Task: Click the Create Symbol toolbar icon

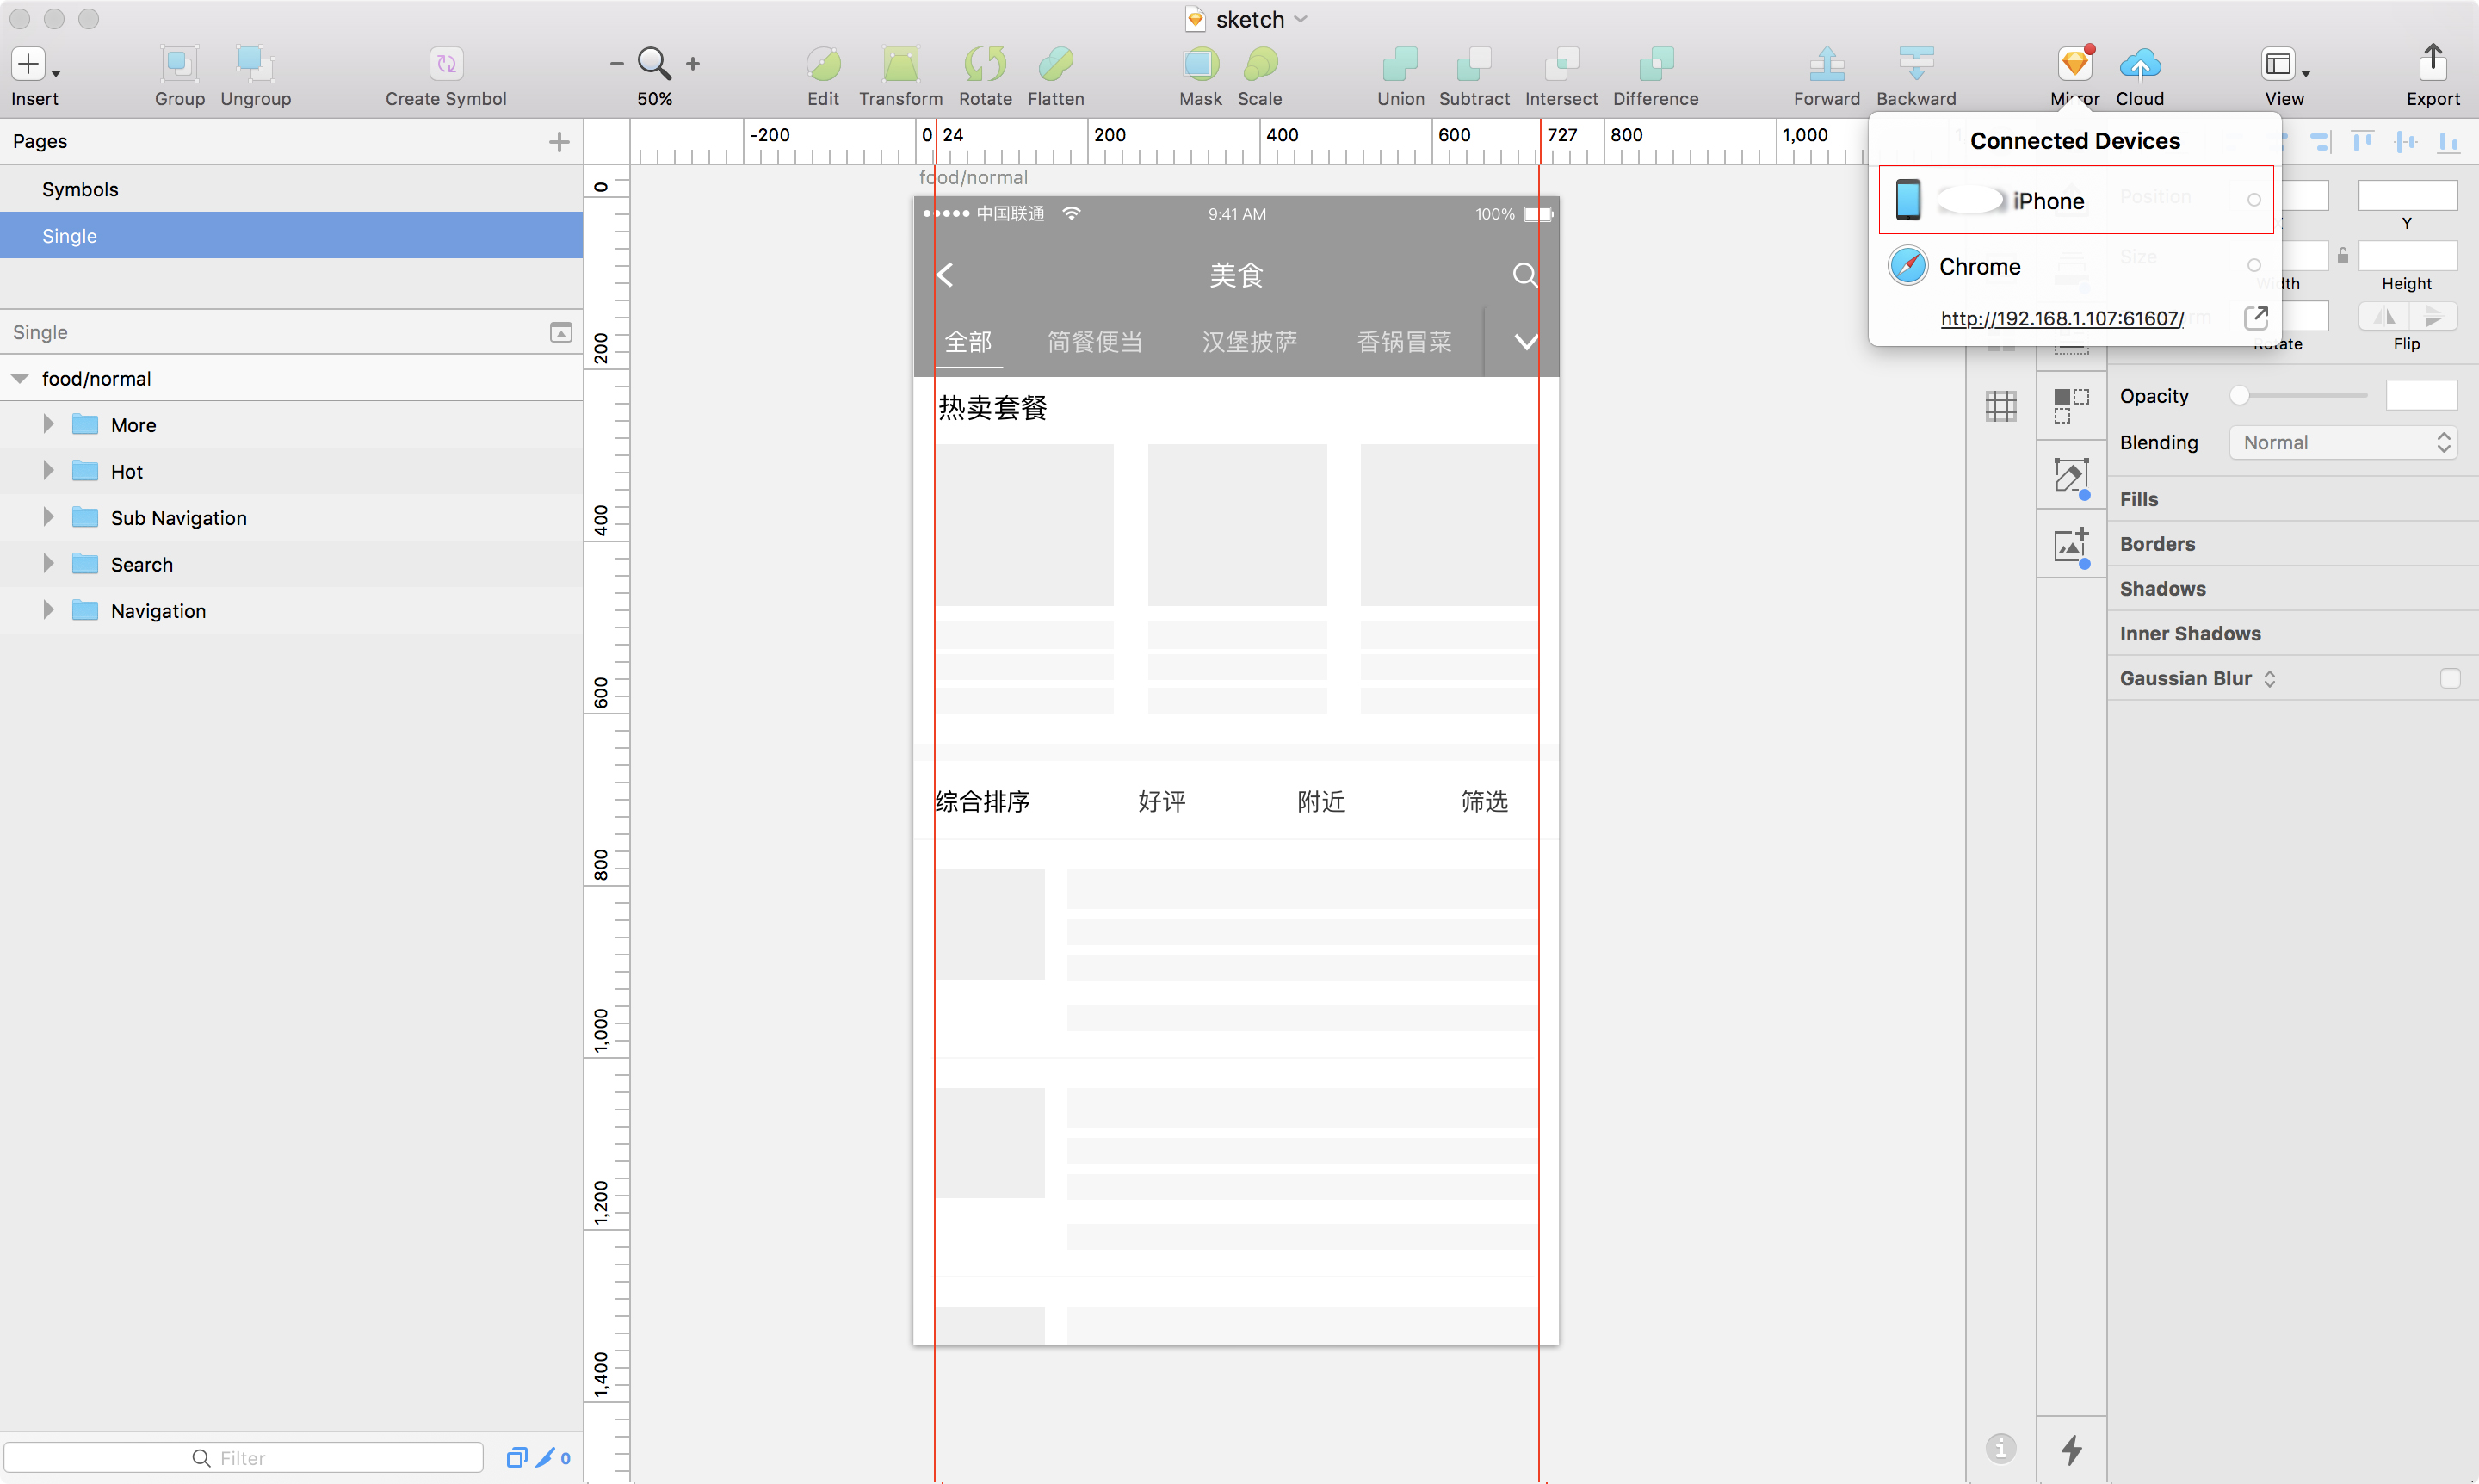Action: tap(445, 64)
